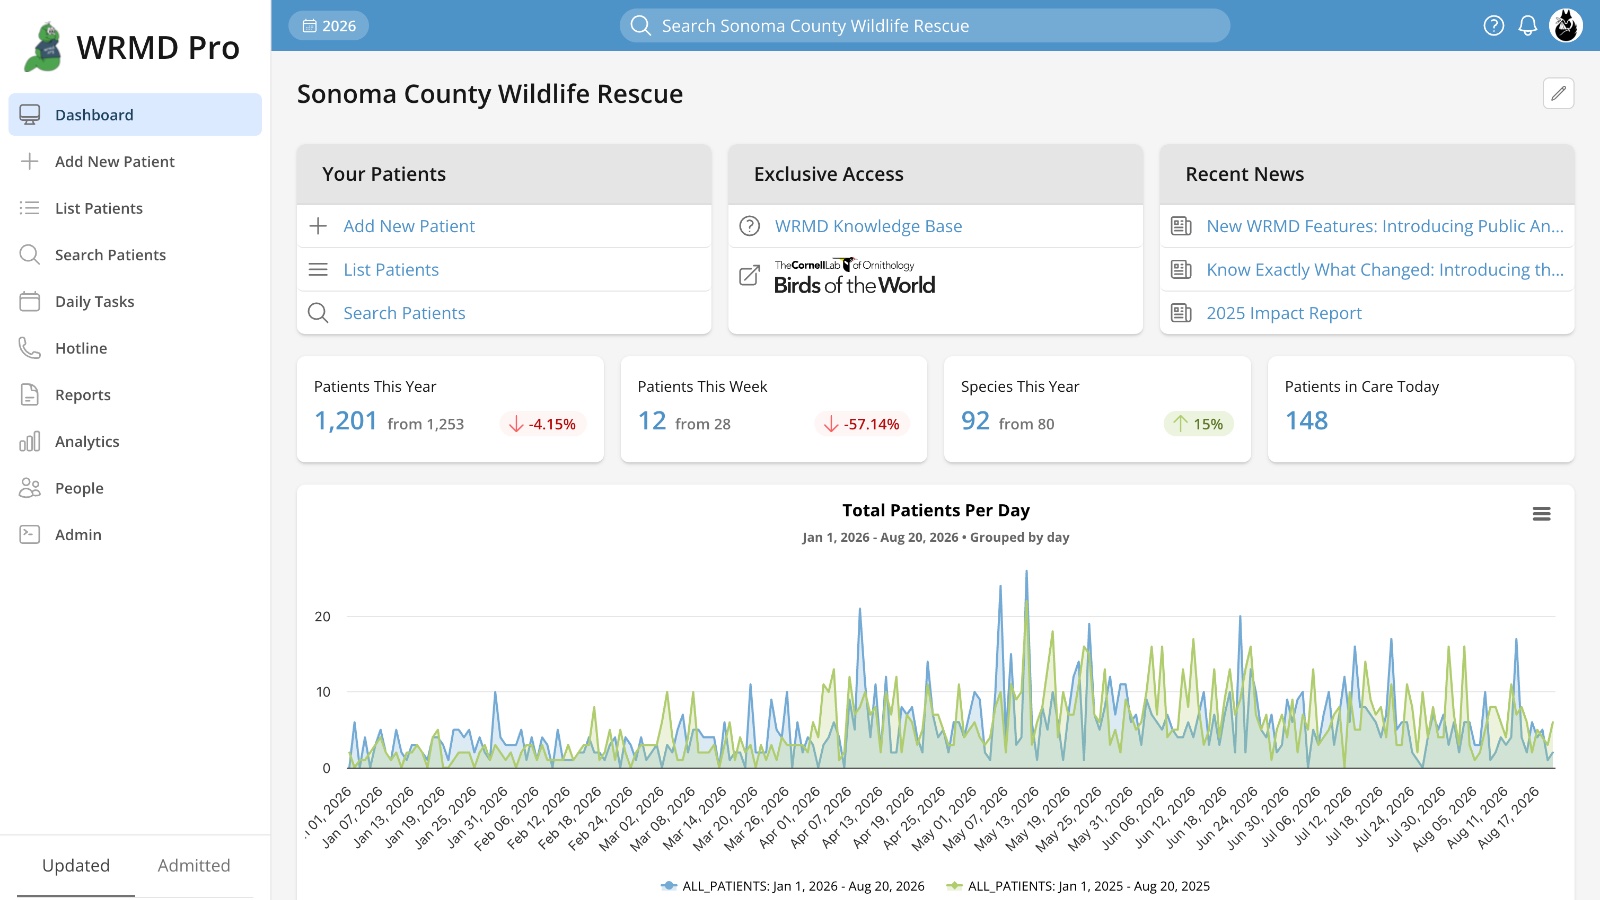Click the Patients in Care Today value 148
Image resolution: width=1600 pixels, height=900 pixels.
point(1306,421)
